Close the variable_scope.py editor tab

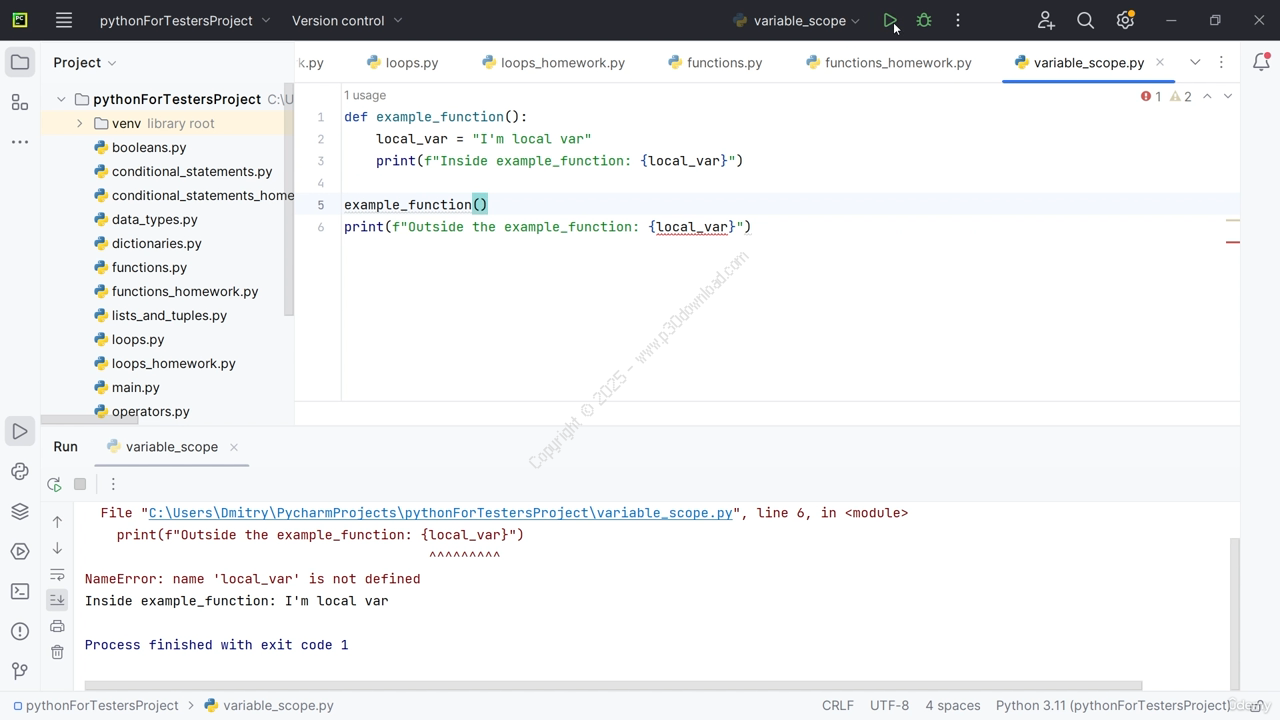coord(1160,62)
